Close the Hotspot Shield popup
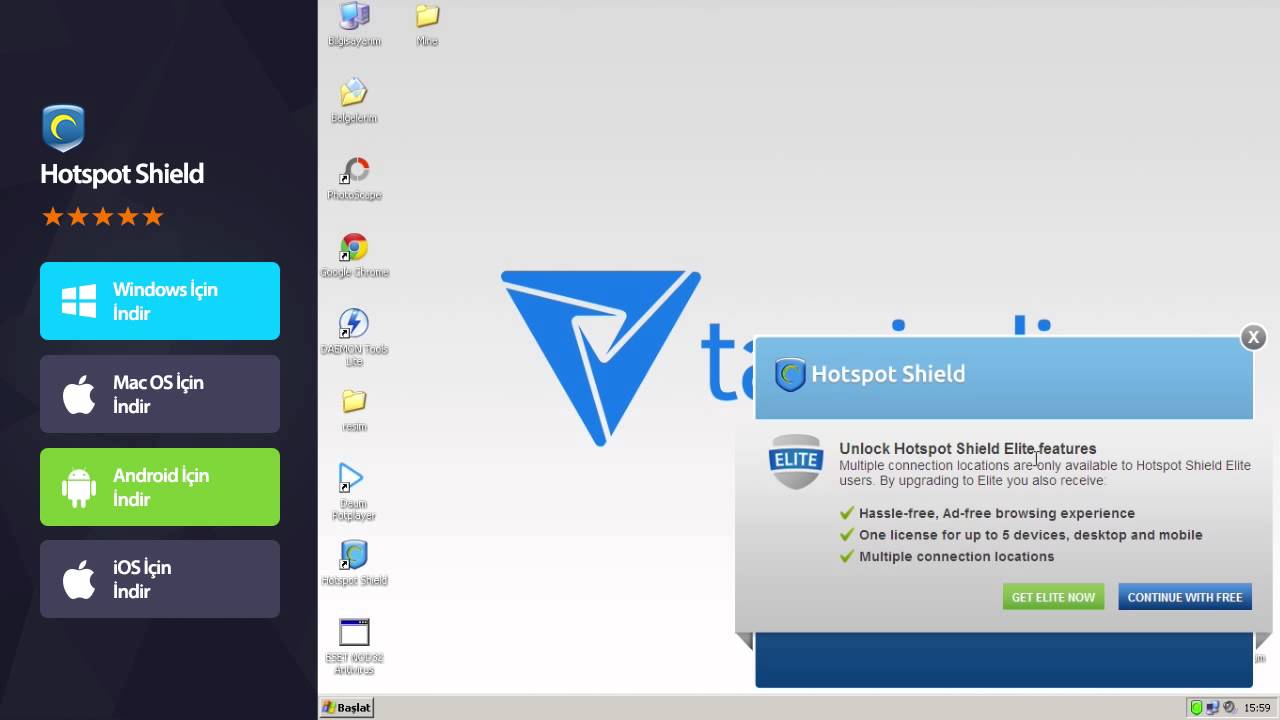This screenshot has width=1280, height=720. click(x=1253, y=338)
